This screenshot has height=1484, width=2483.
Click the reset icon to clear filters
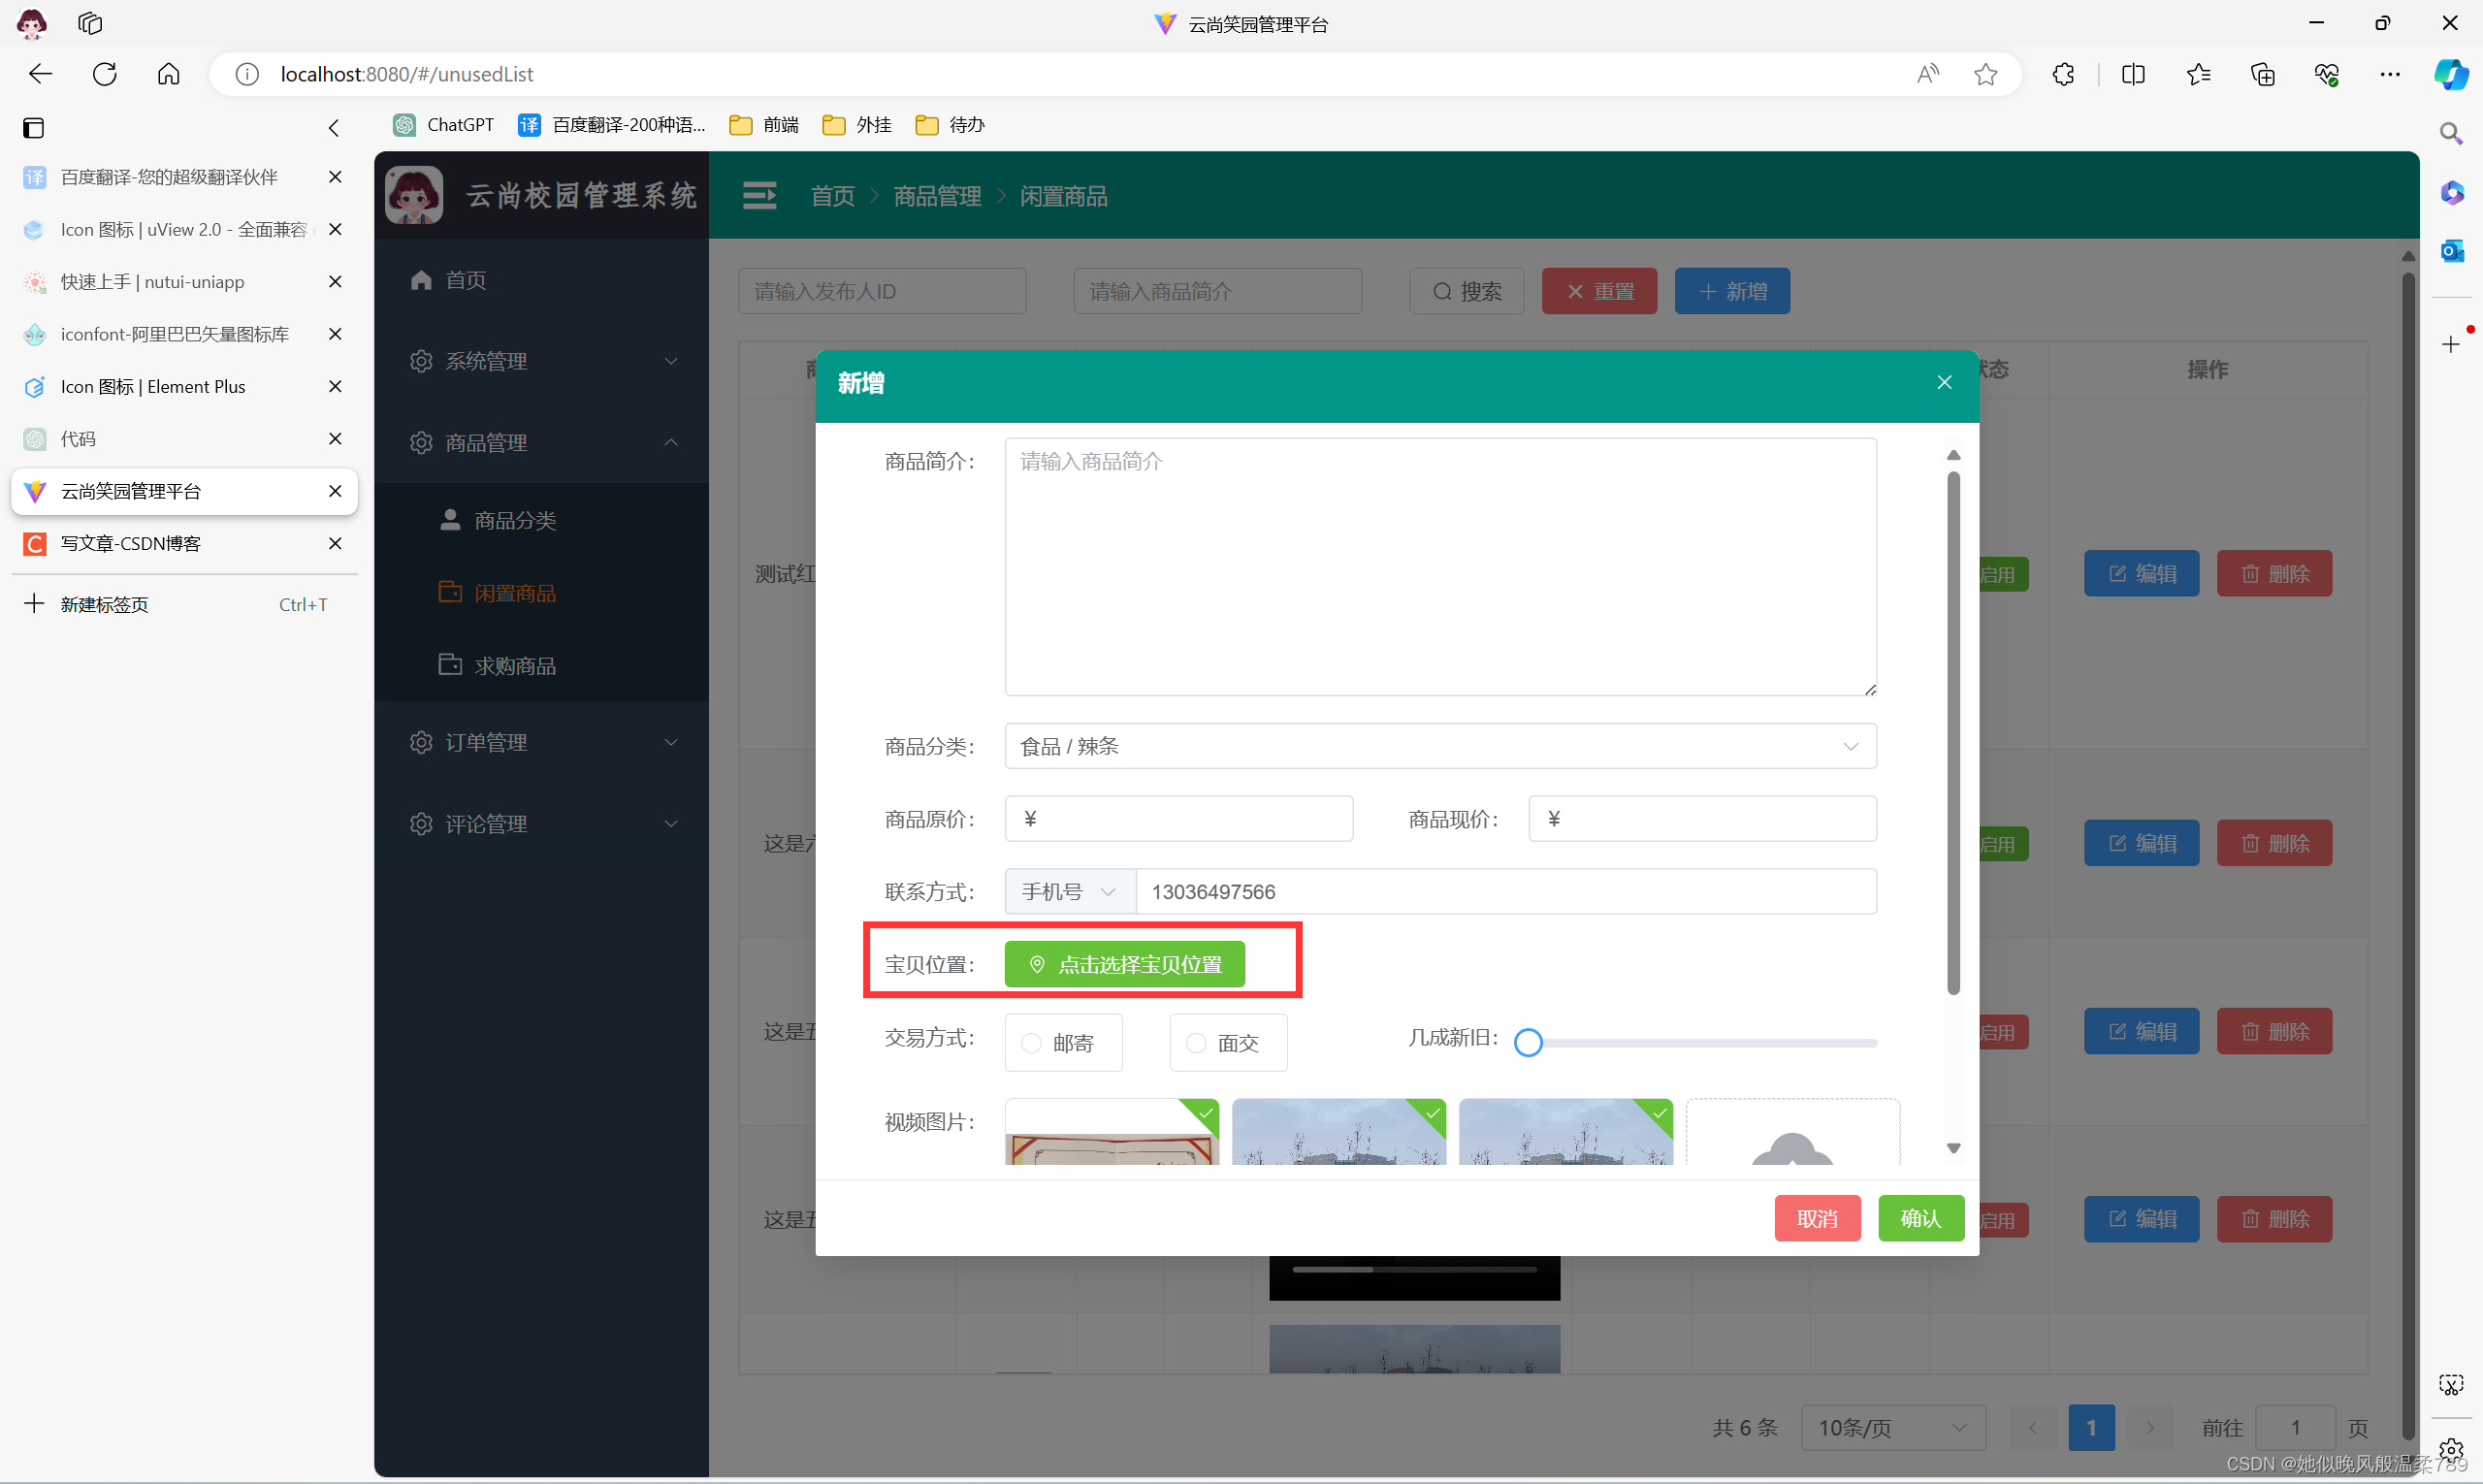(1596, 290)
